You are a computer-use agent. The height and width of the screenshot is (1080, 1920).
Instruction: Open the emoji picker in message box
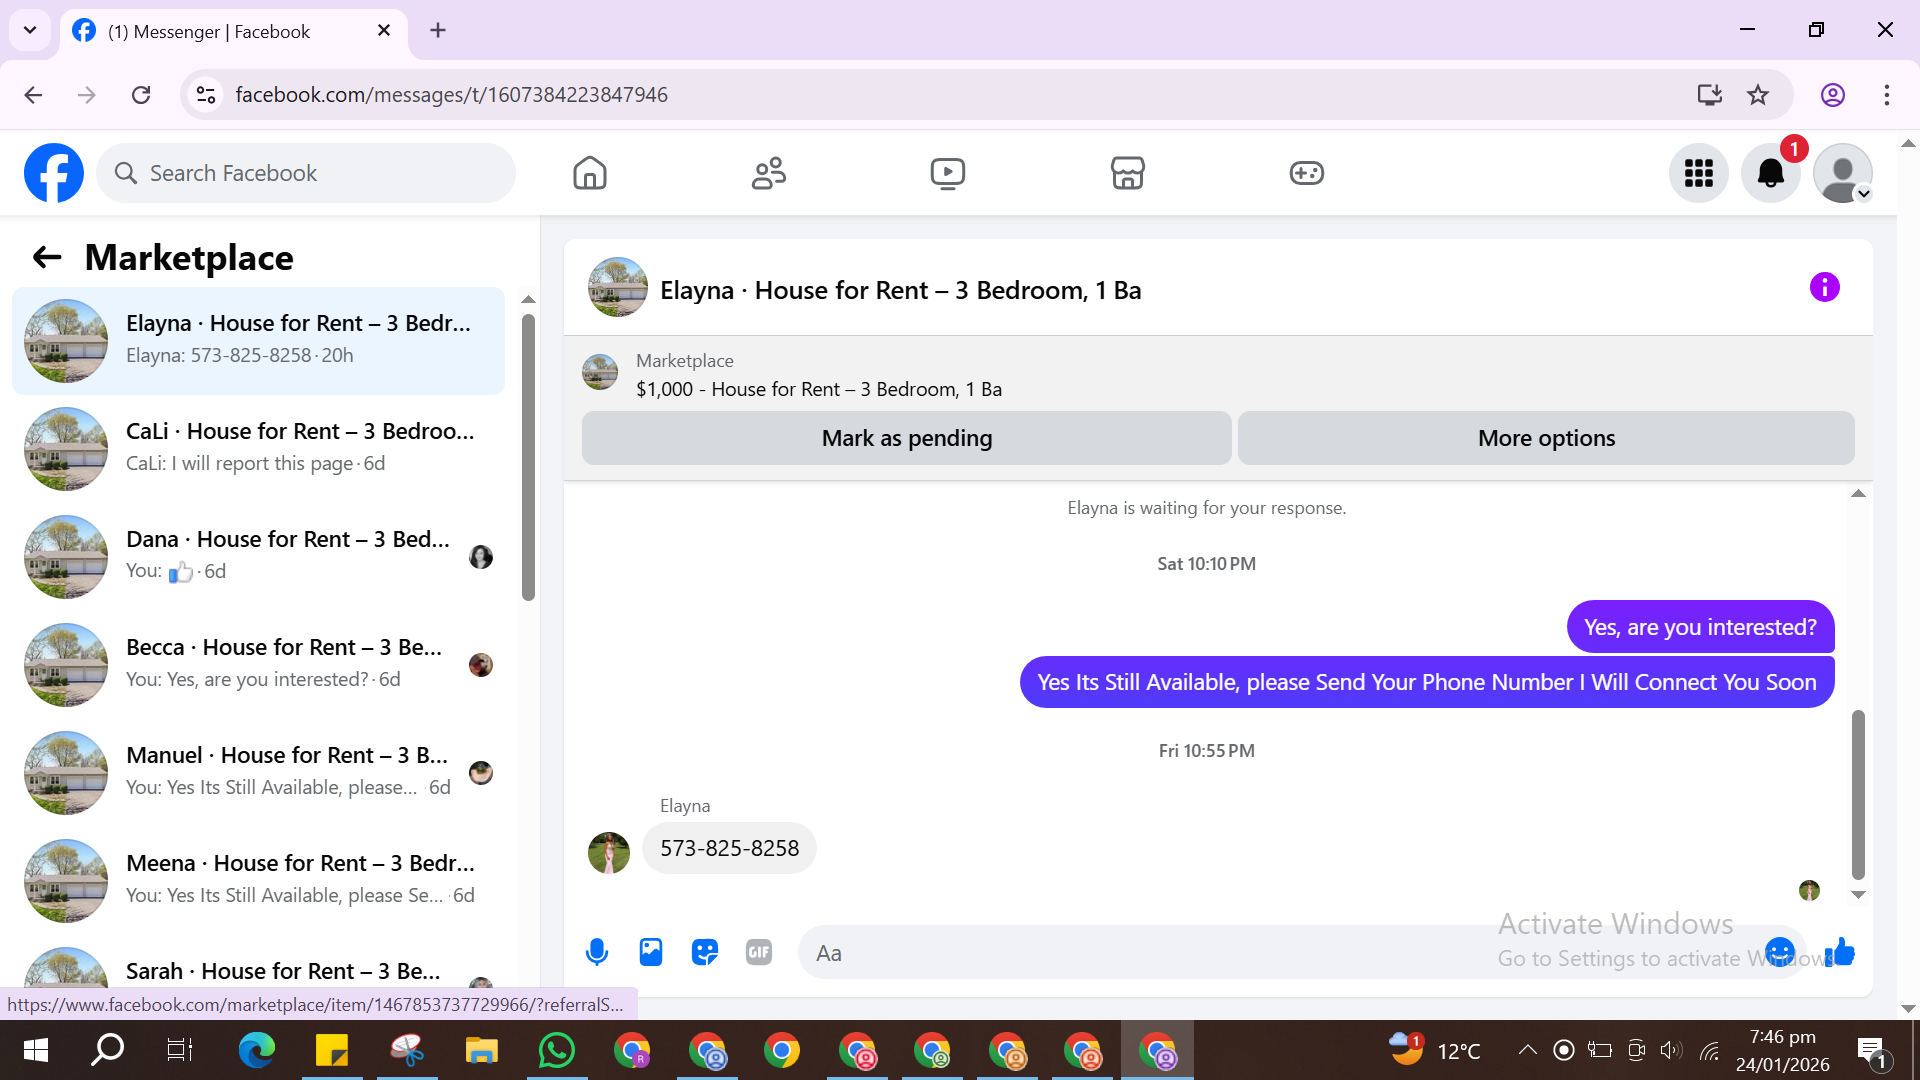click(1779, 952)
